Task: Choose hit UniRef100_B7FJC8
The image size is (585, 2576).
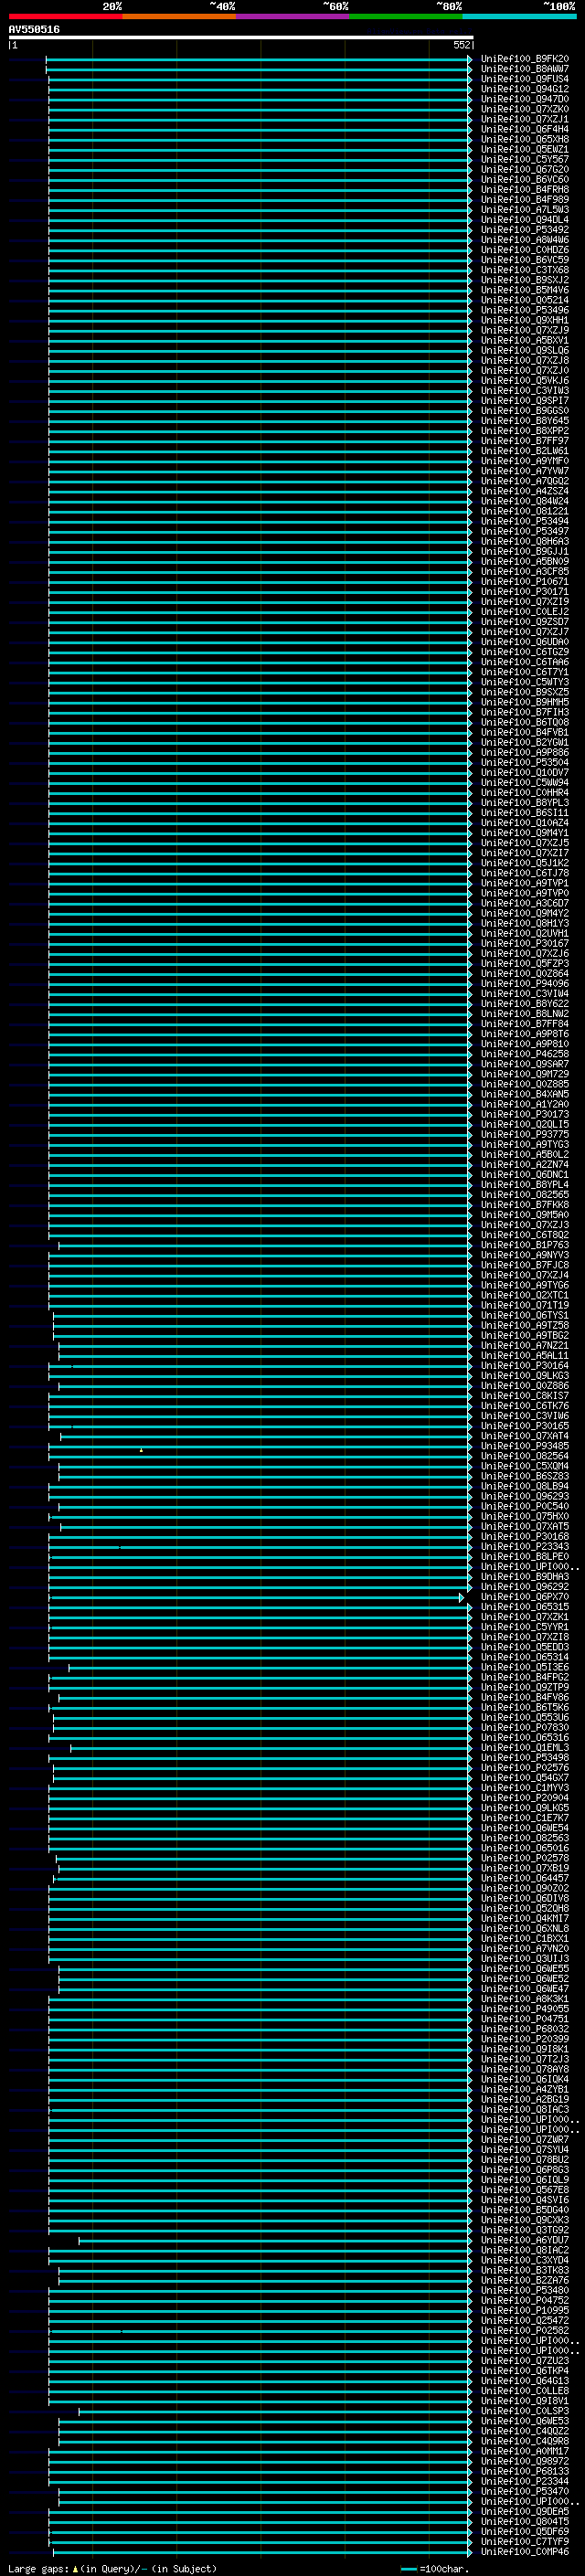Action: click(524, 1265)
